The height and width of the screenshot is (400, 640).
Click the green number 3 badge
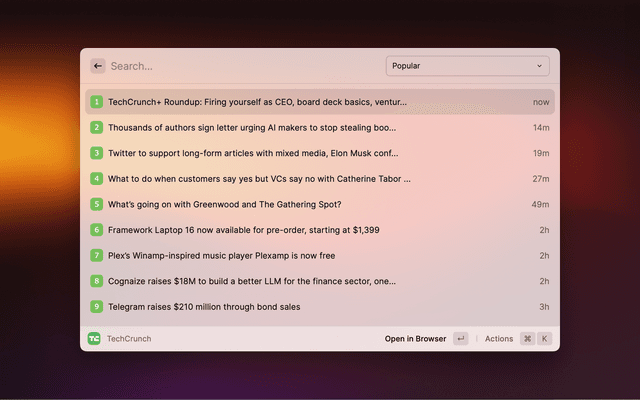point(97,153)
